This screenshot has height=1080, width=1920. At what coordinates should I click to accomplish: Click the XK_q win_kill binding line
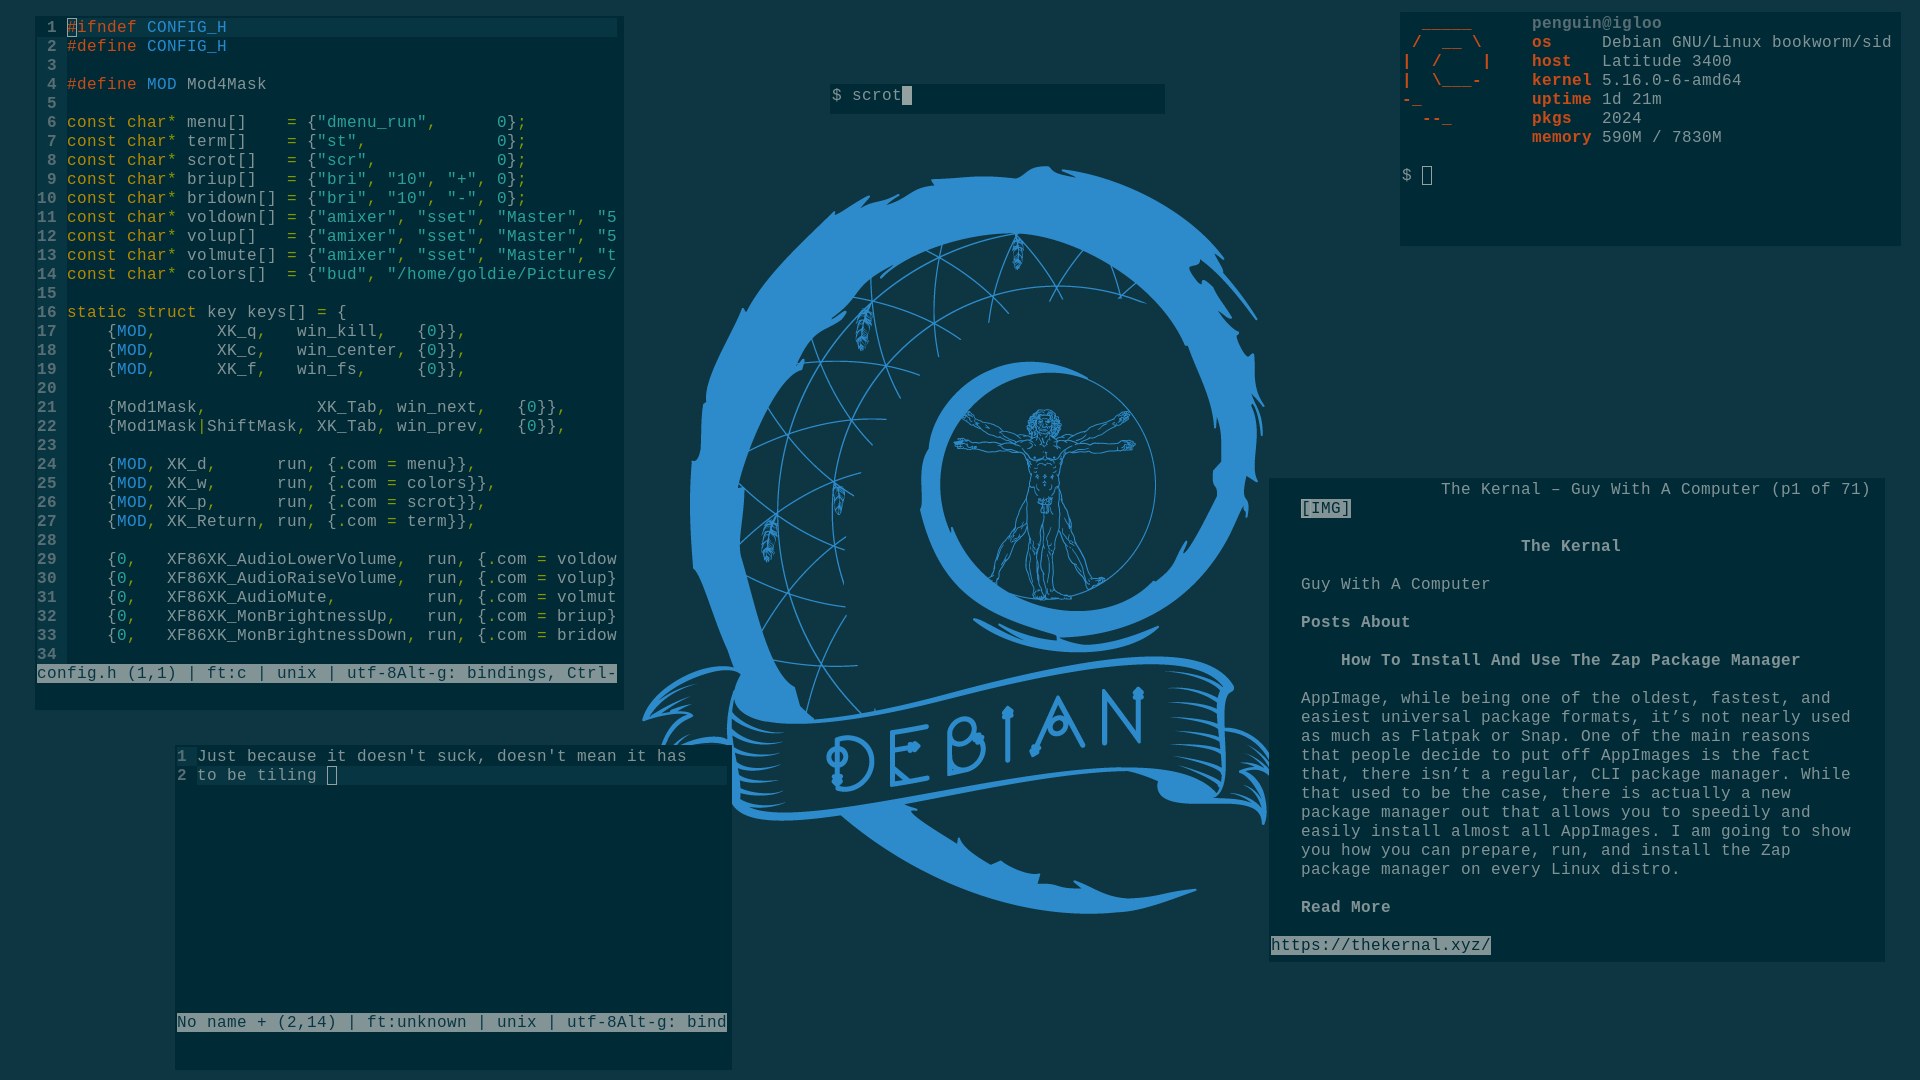(287, 332)
